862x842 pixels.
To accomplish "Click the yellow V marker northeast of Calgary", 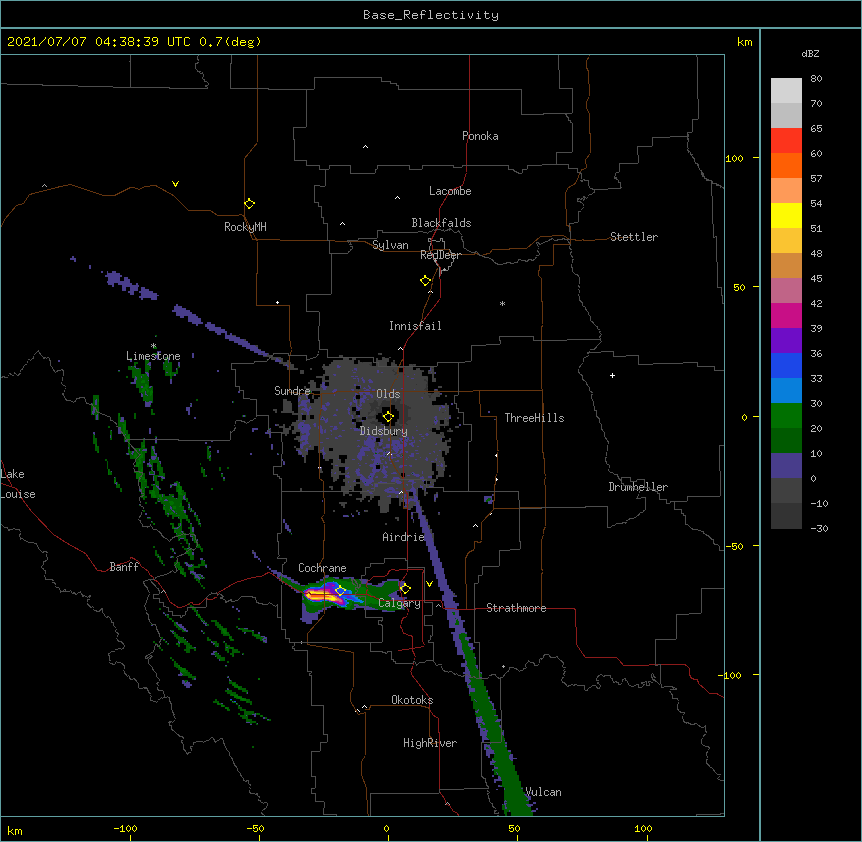I will [429, 584].
